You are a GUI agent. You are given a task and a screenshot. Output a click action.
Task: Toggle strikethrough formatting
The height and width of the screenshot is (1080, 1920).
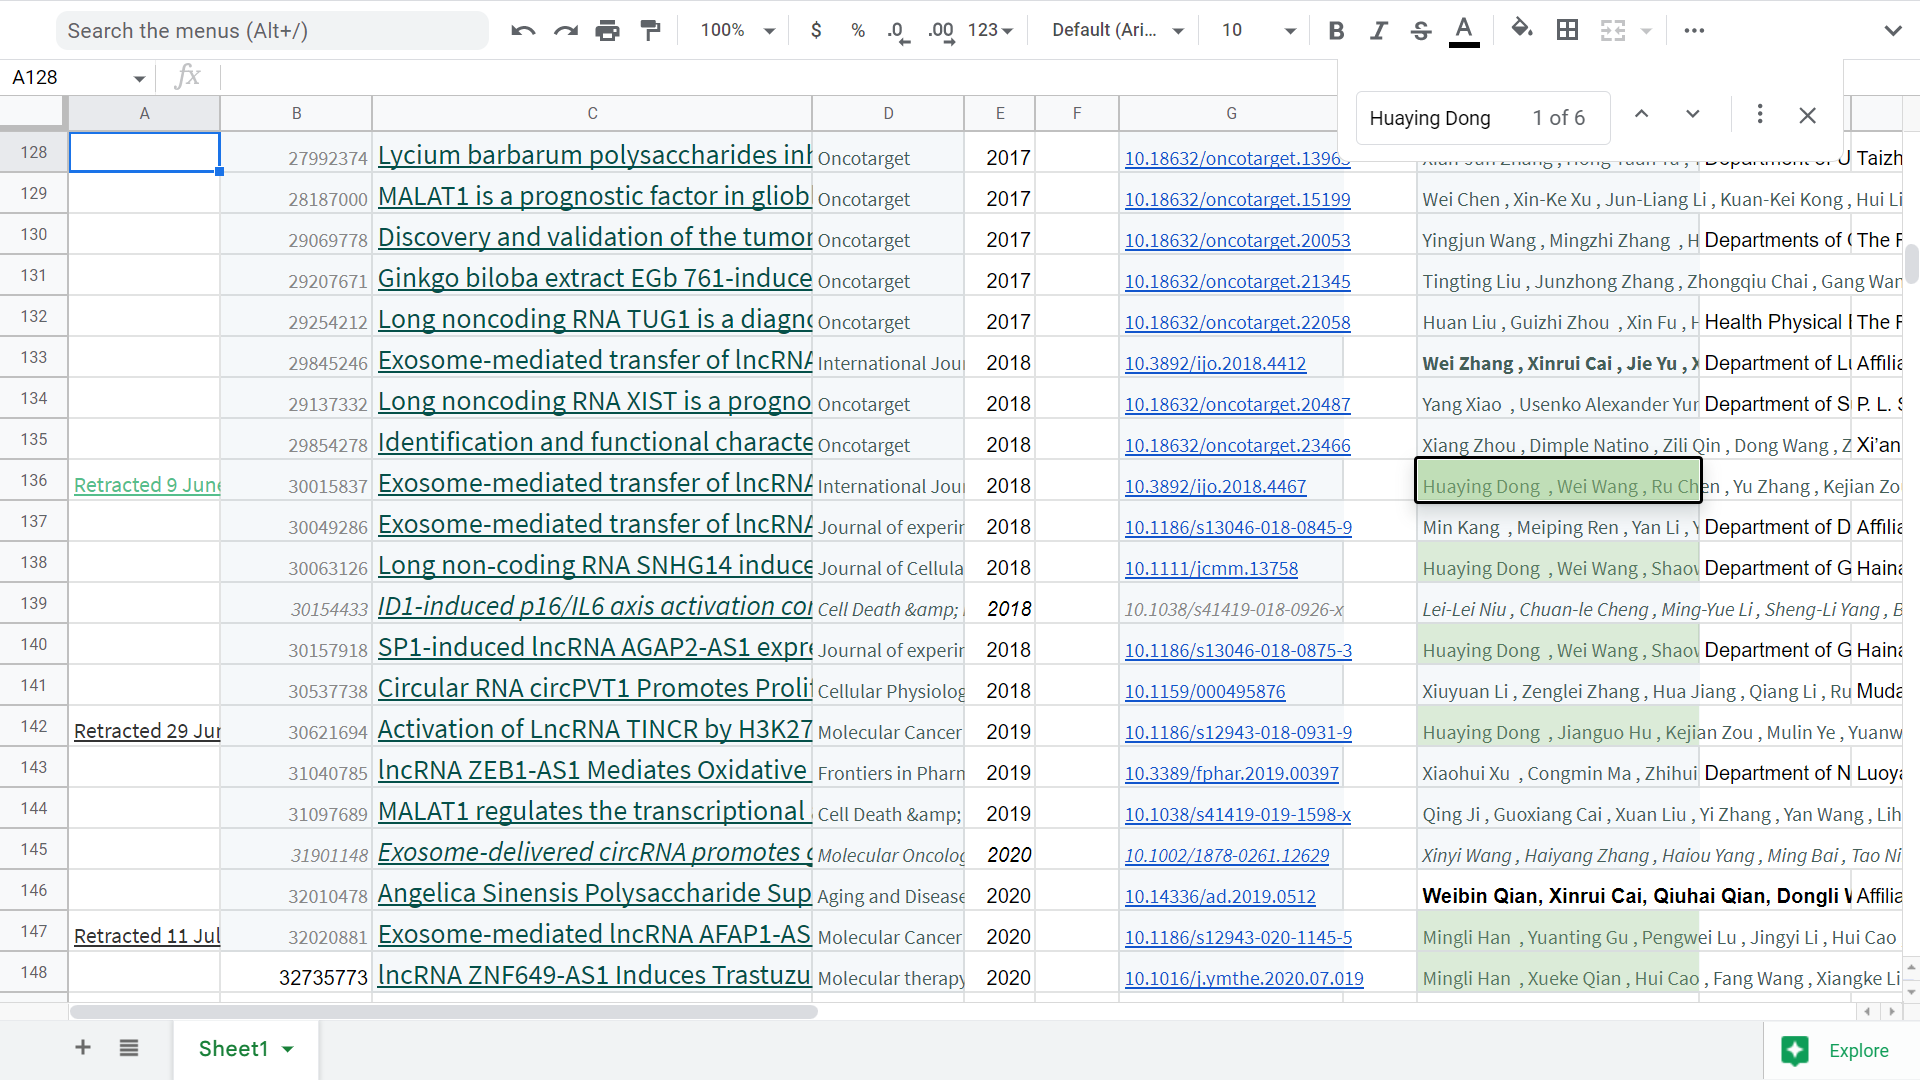click(x=1421, y=31)
